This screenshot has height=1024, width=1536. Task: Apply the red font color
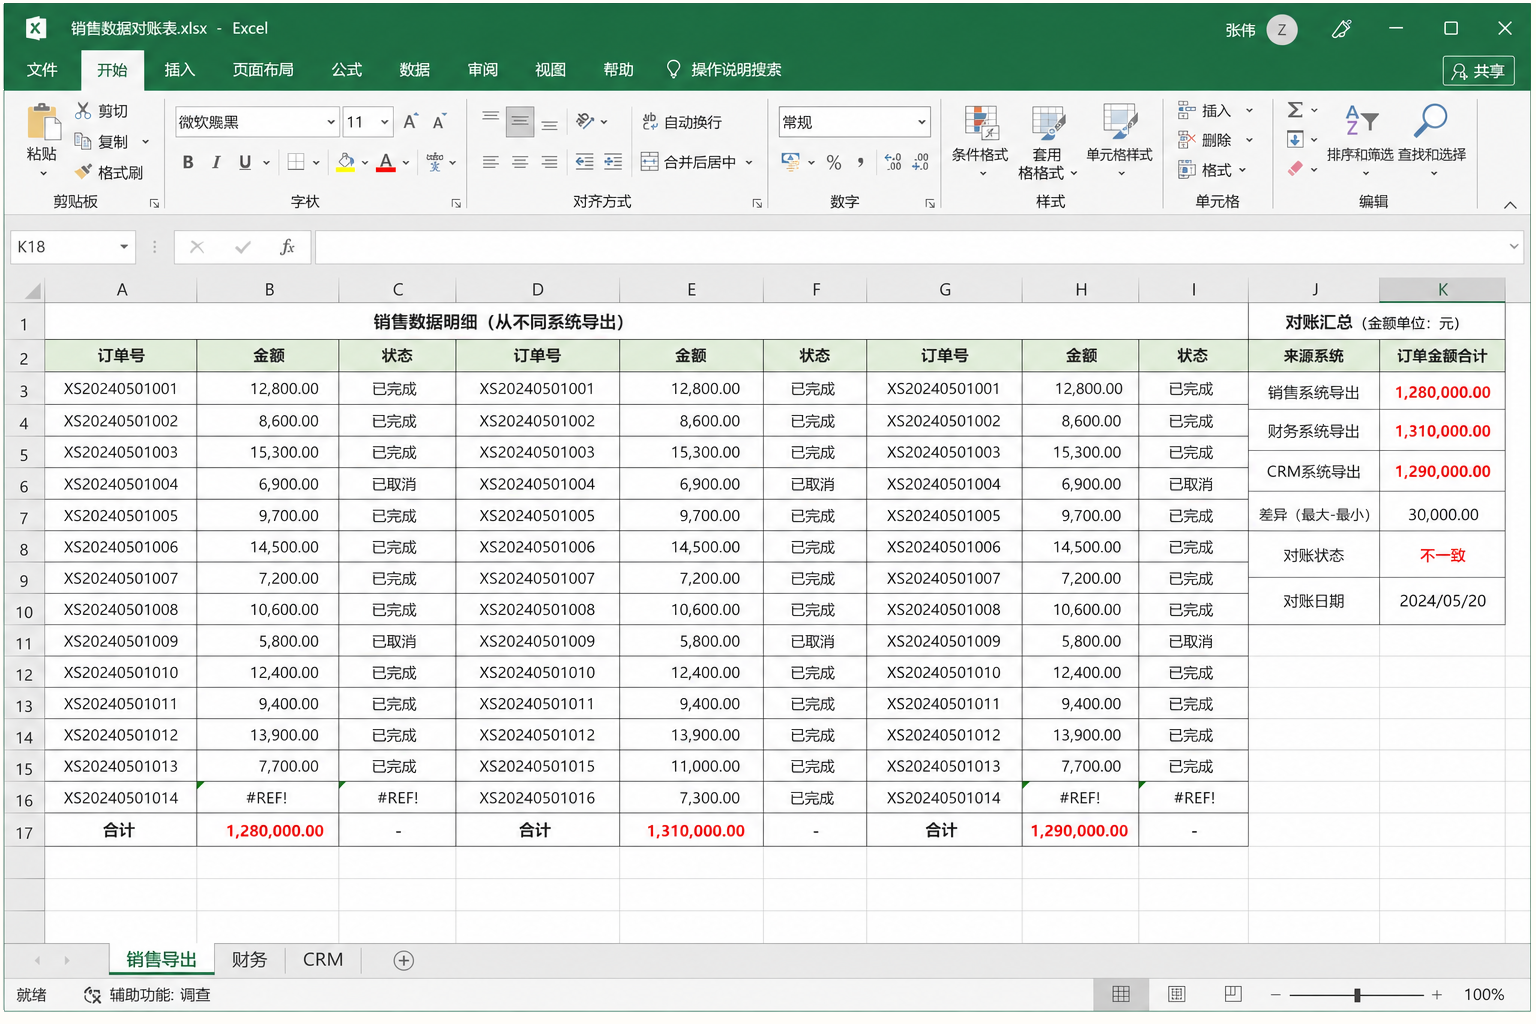[x=386, y=162]
